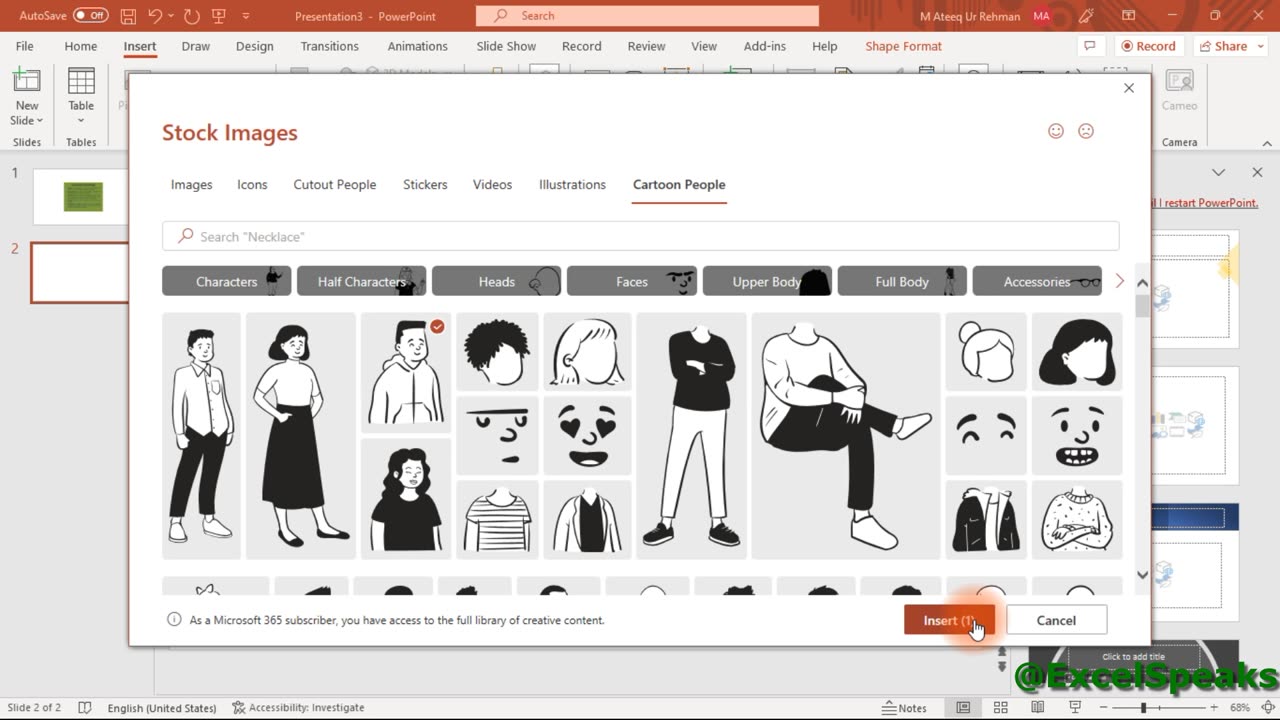Toggle the AutoSave switch off/on
The image size is (1280, 720).
(91, 16)
